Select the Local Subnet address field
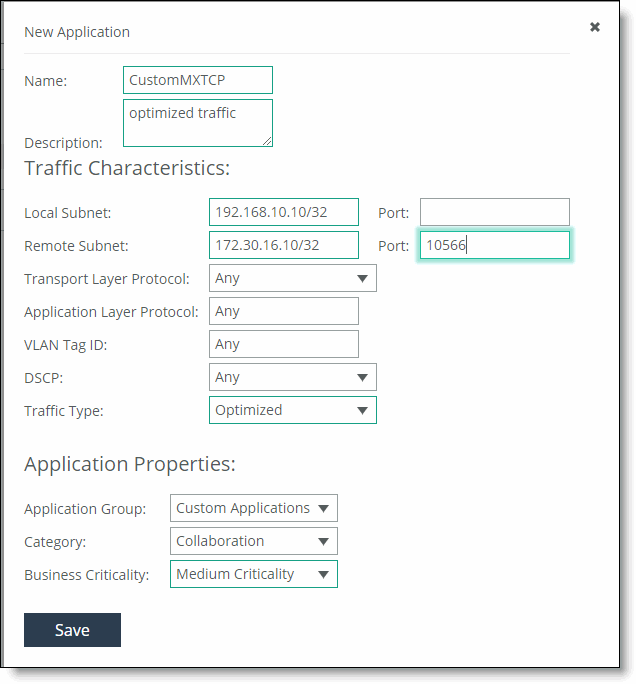 tap(283, 212)
